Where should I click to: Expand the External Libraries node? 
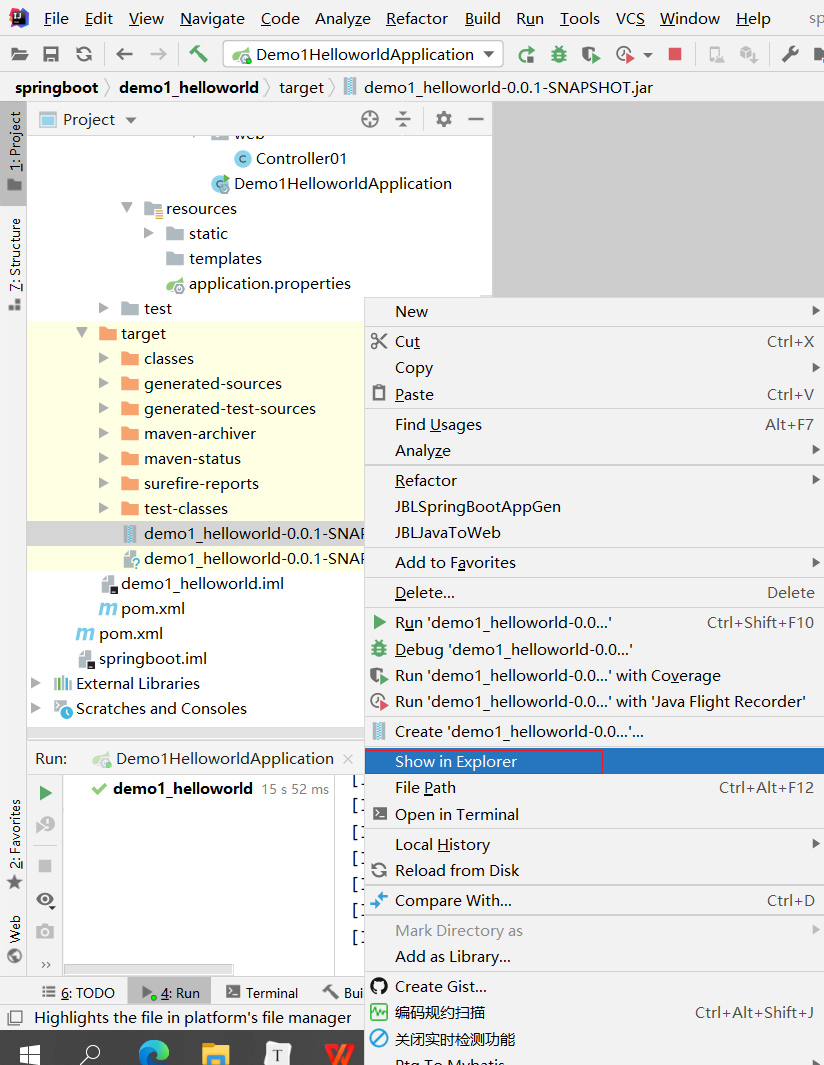point(37,683)
